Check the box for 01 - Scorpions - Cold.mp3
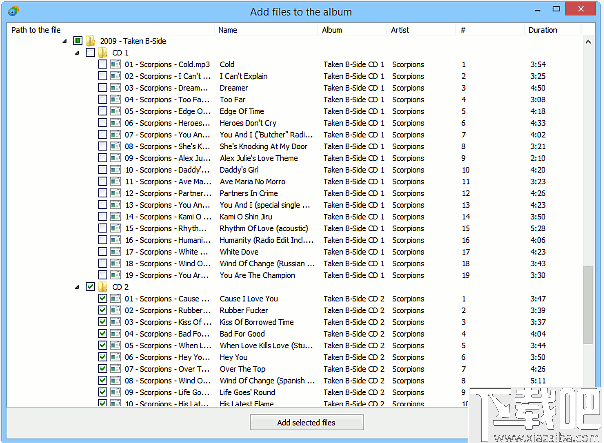Screen dimensions: 604x443 [102, 64]
